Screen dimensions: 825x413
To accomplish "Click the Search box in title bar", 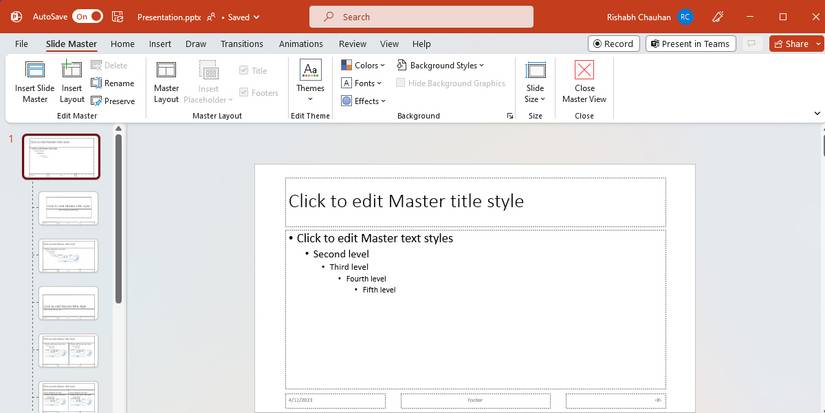I will (x=421, y=17).
